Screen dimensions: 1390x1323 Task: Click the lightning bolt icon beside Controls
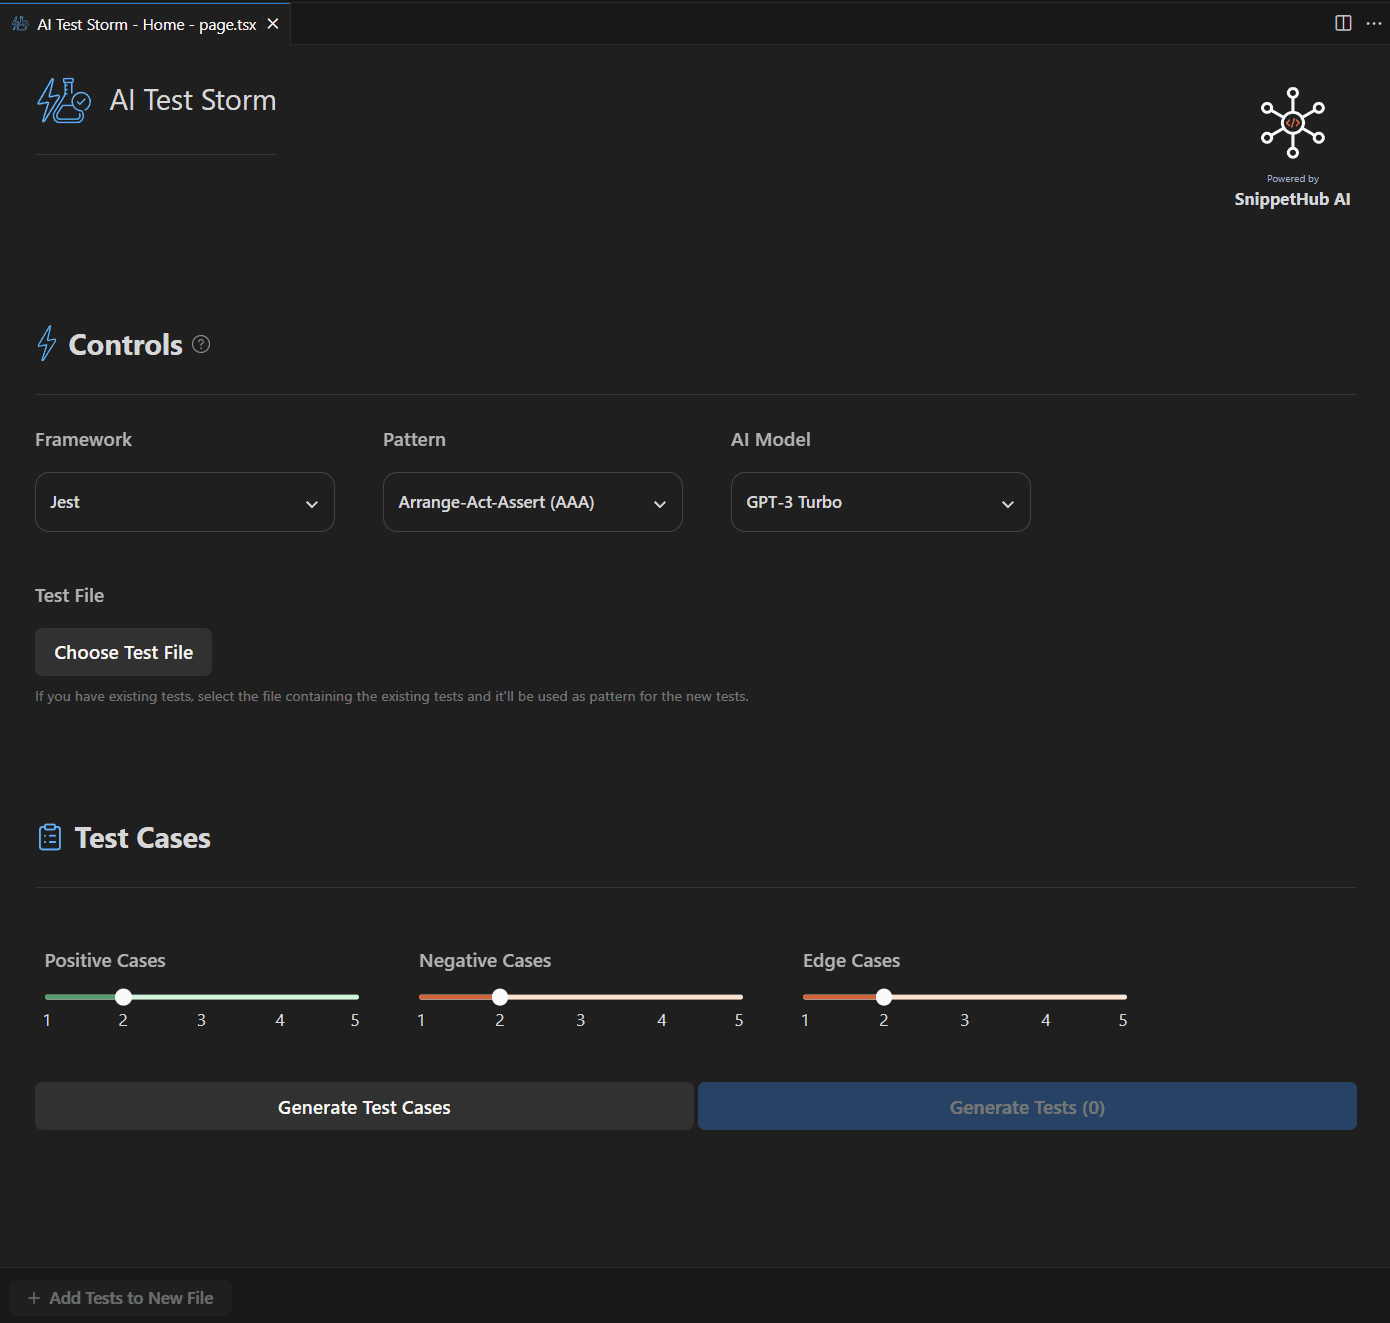[47, 343]
